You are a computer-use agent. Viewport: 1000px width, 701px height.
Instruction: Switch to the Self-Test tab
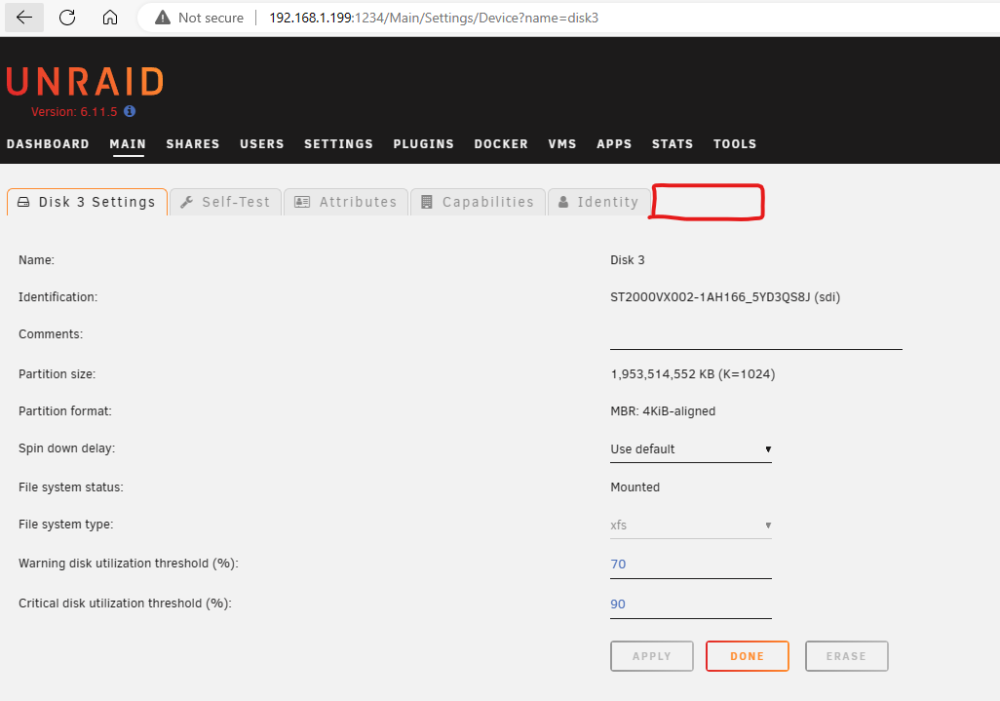click(x=226, y=202)
